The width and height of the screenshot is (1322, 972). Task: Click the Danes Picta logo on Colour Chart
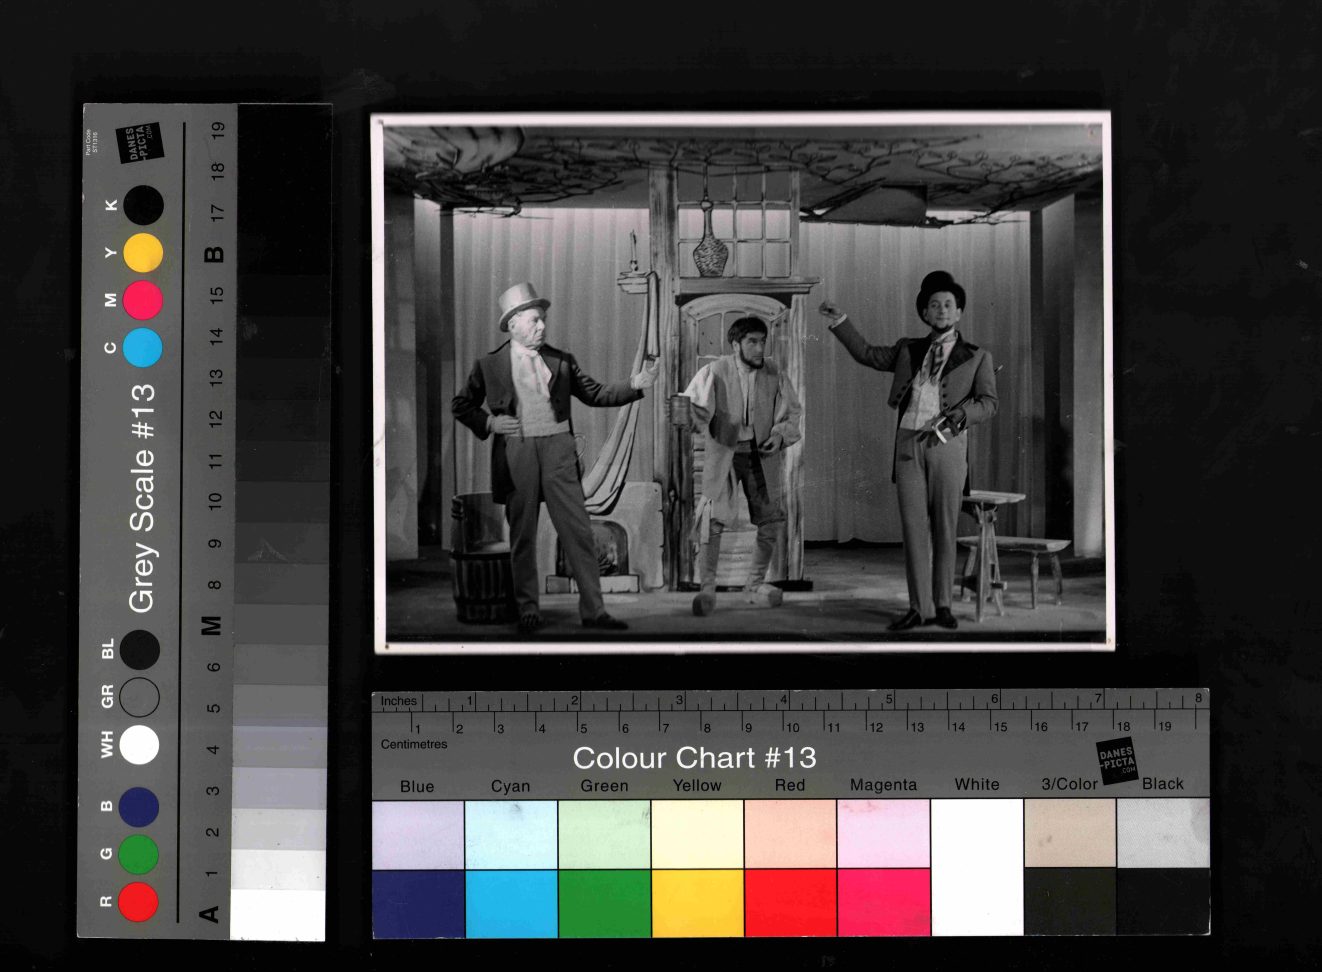(1117, 762)
